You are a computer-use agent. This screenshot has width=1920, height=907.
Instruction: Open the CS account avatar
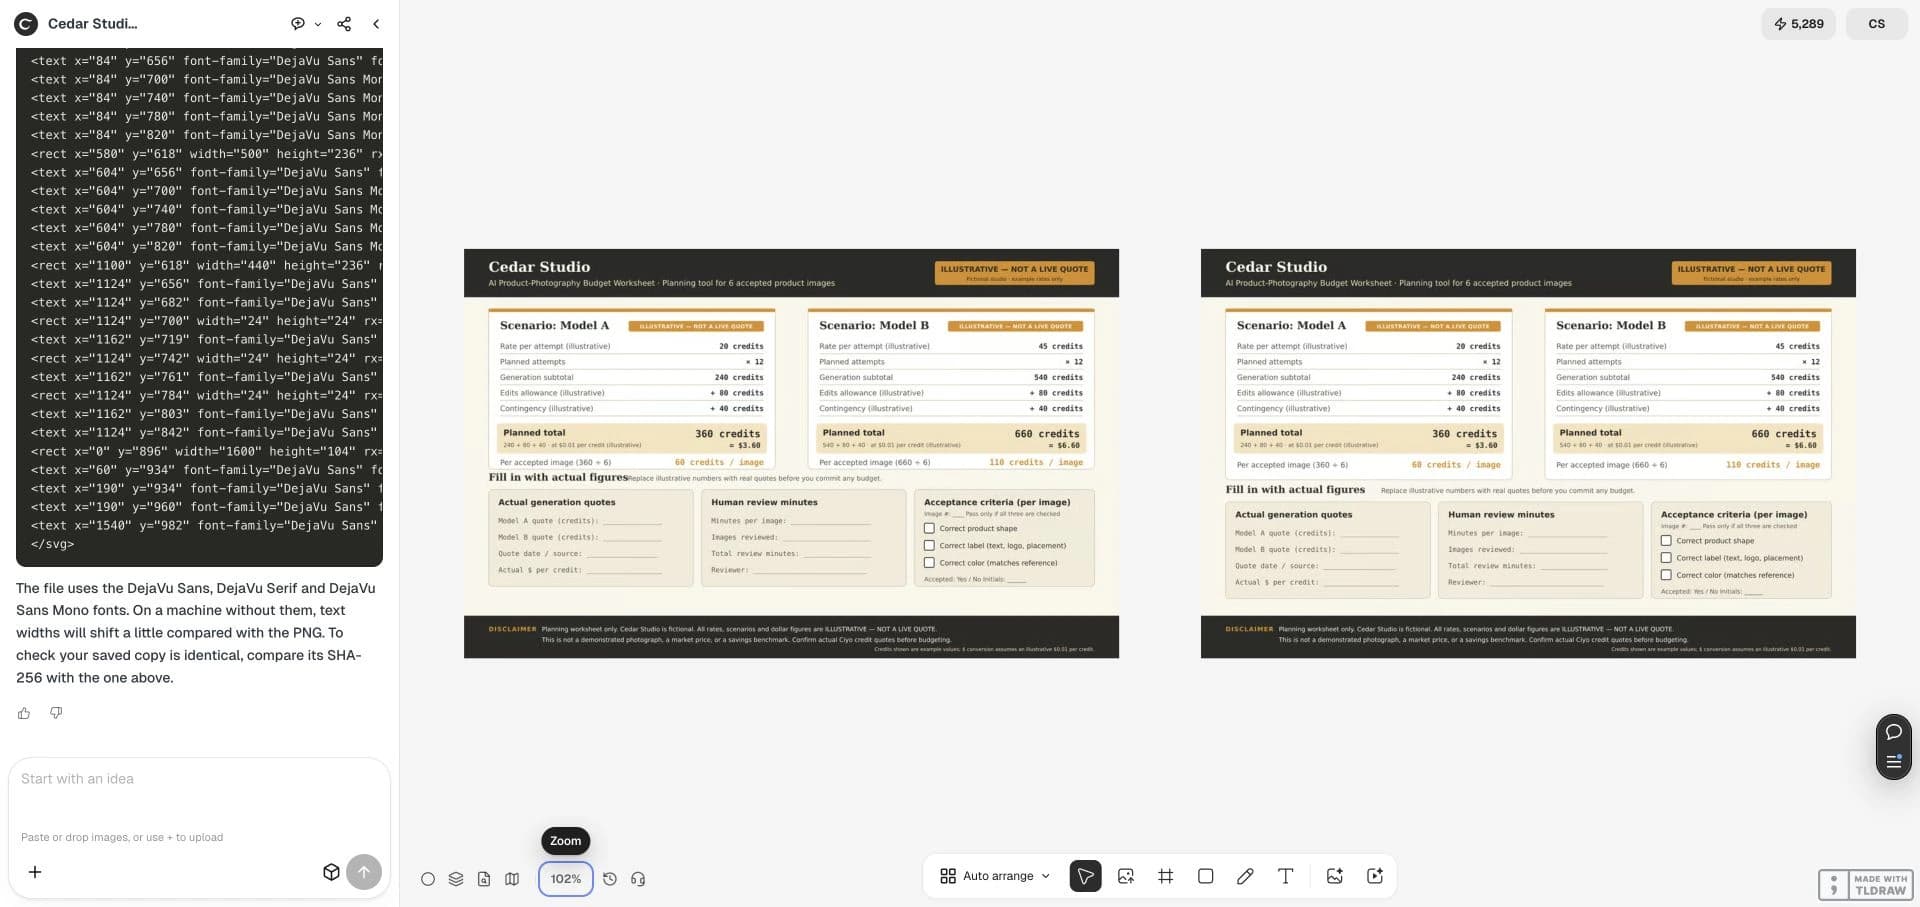click(1877, 24)
